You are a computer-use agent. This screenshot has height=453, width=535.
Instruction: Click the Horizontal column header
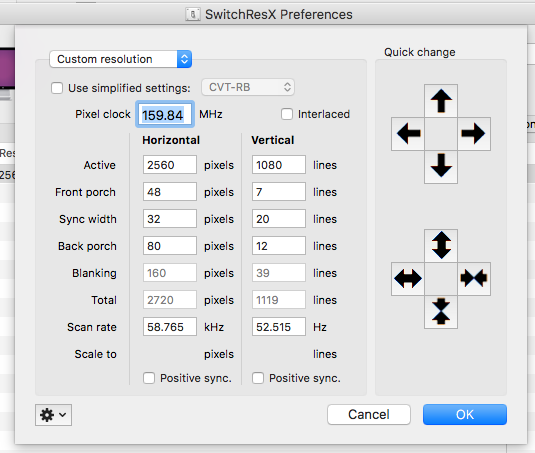tap(171, 140)
